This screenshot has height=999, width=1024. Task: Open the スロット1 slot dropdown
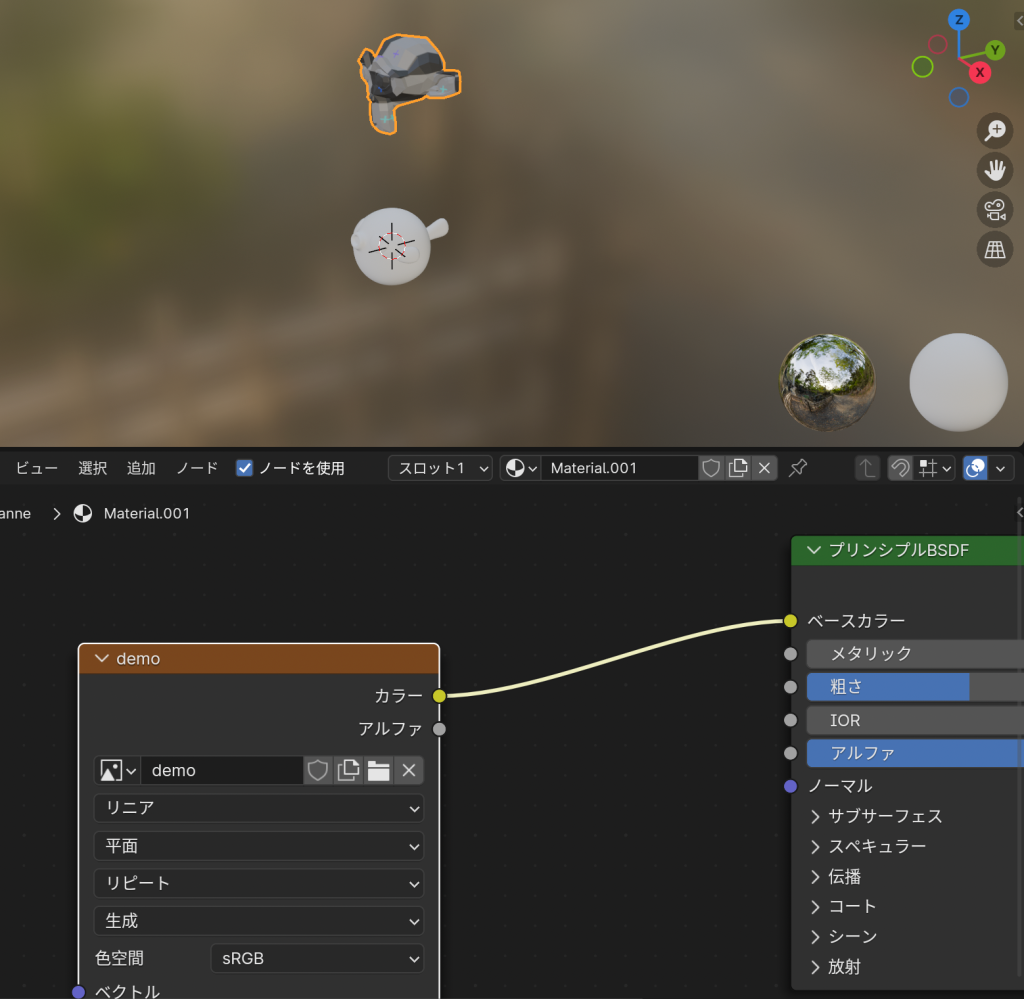click(x=440, y=468)
